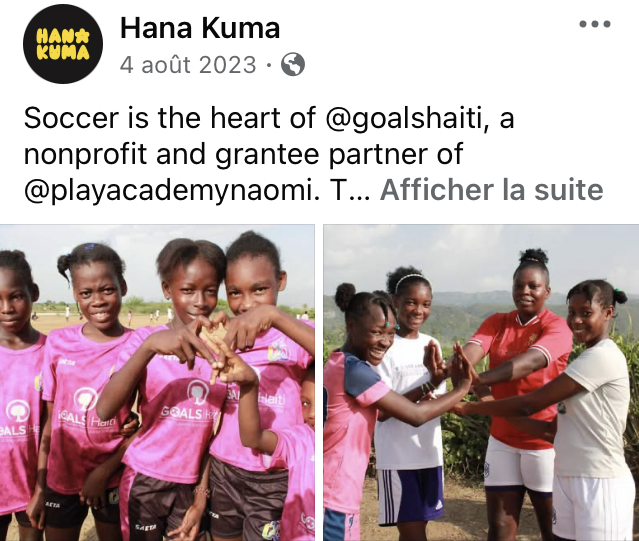The image size is (639, 541).
Task: Click the Hana Kuma profile picture
Action: (63, 44)
